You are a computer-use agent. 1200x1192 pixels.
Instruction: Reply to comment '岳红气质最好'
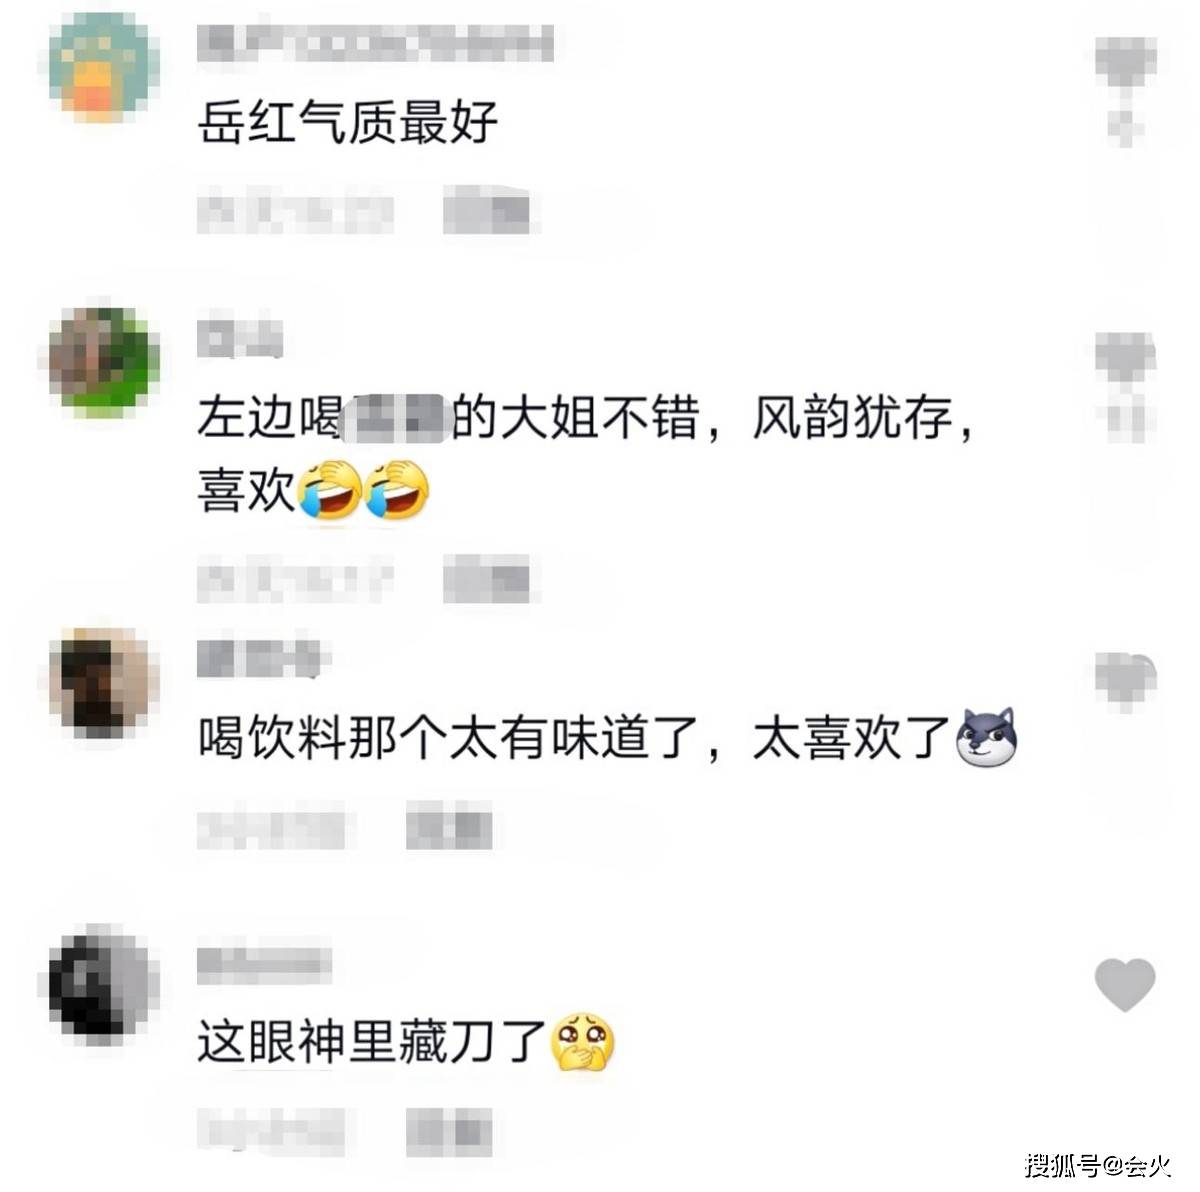[486, 213]
